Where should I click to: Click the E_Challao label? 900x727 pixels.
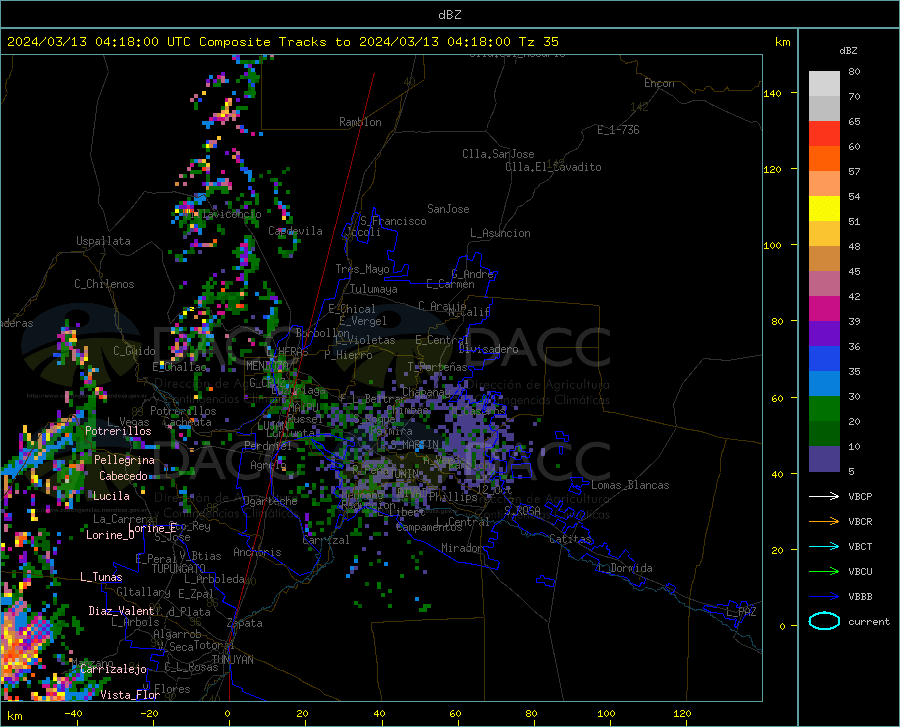pos(179,367)
